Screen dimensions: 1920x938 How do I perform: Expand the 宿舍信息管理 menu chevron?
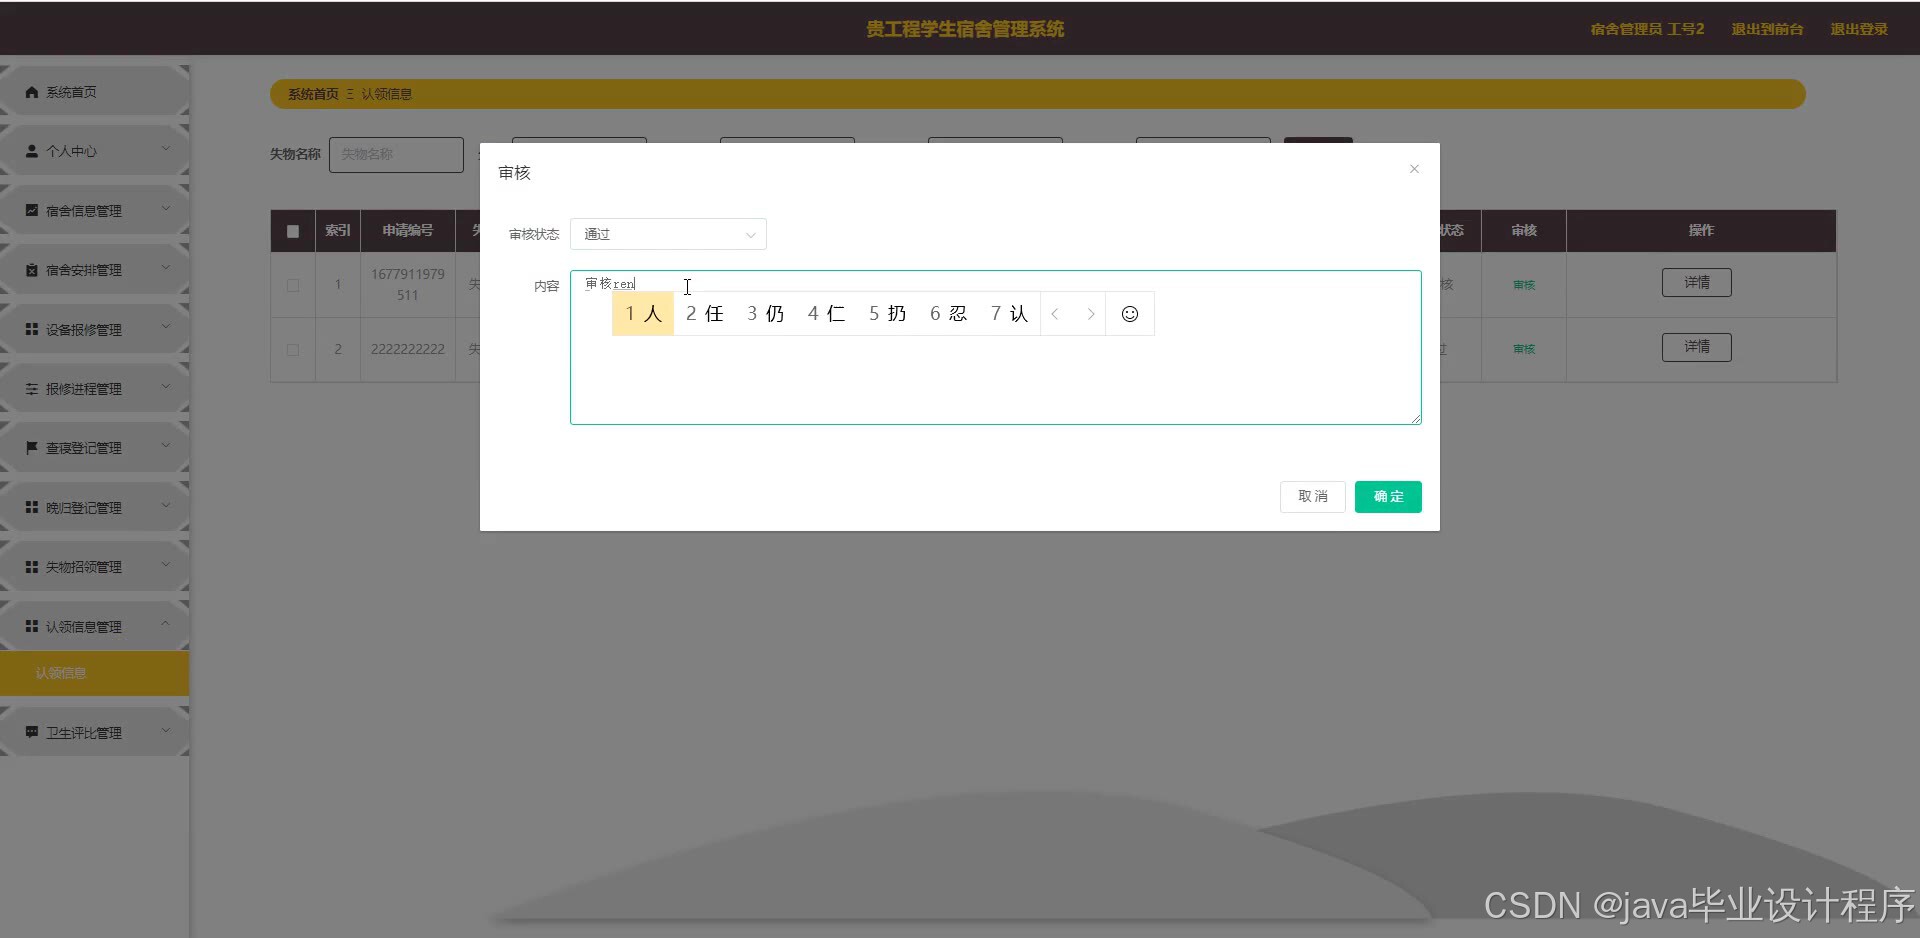pos(166,208)
